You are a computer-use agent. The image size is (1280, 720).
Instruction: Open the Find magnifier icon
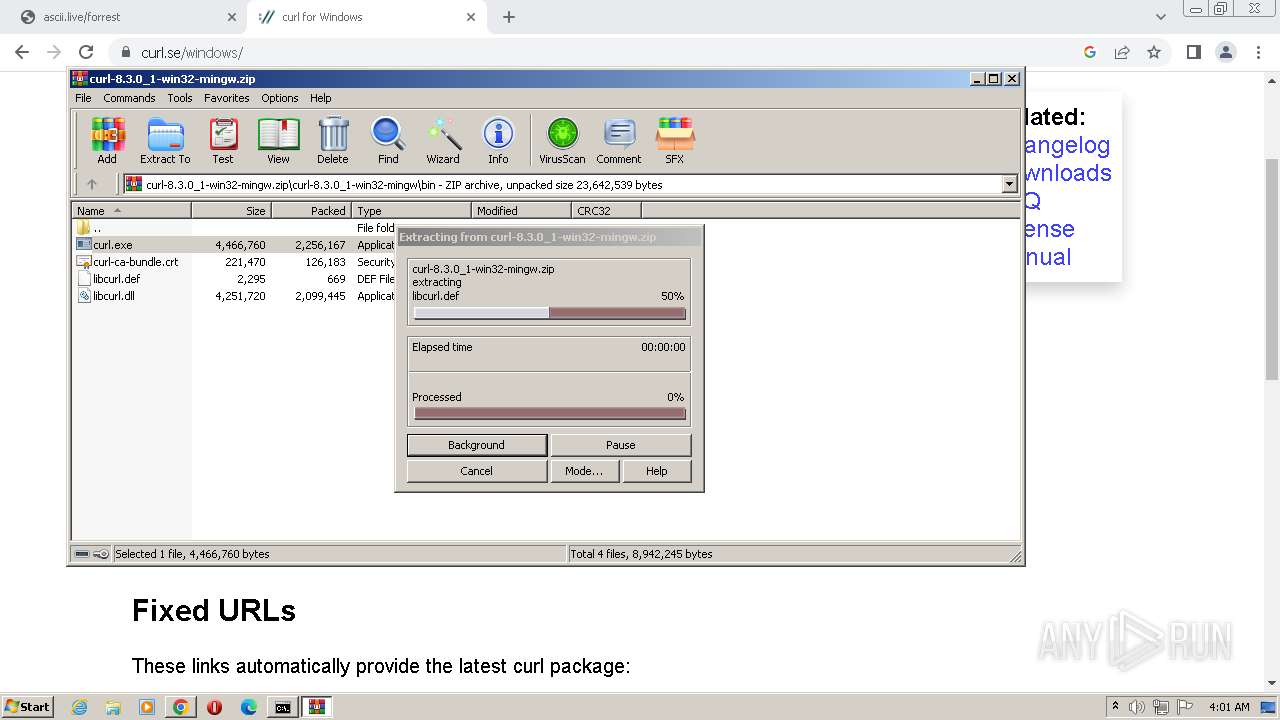(388, 140)
